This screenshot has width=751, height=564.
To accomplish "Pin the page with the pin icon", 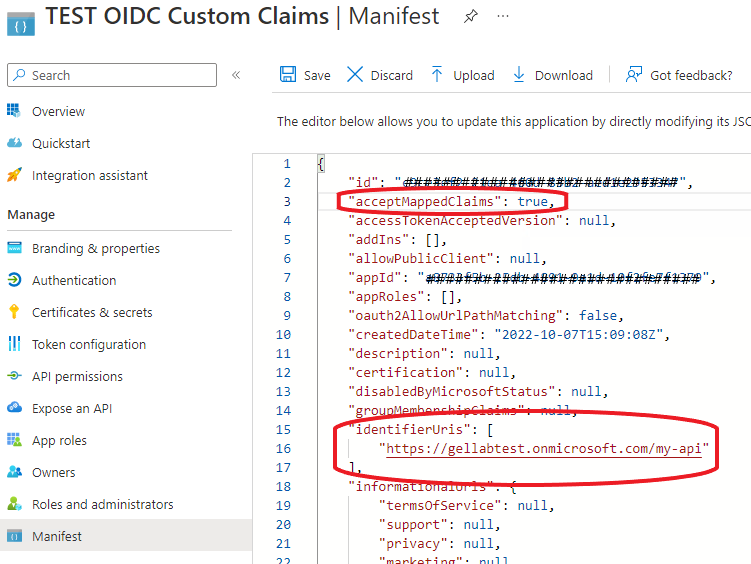I will [x=471, y=17].
